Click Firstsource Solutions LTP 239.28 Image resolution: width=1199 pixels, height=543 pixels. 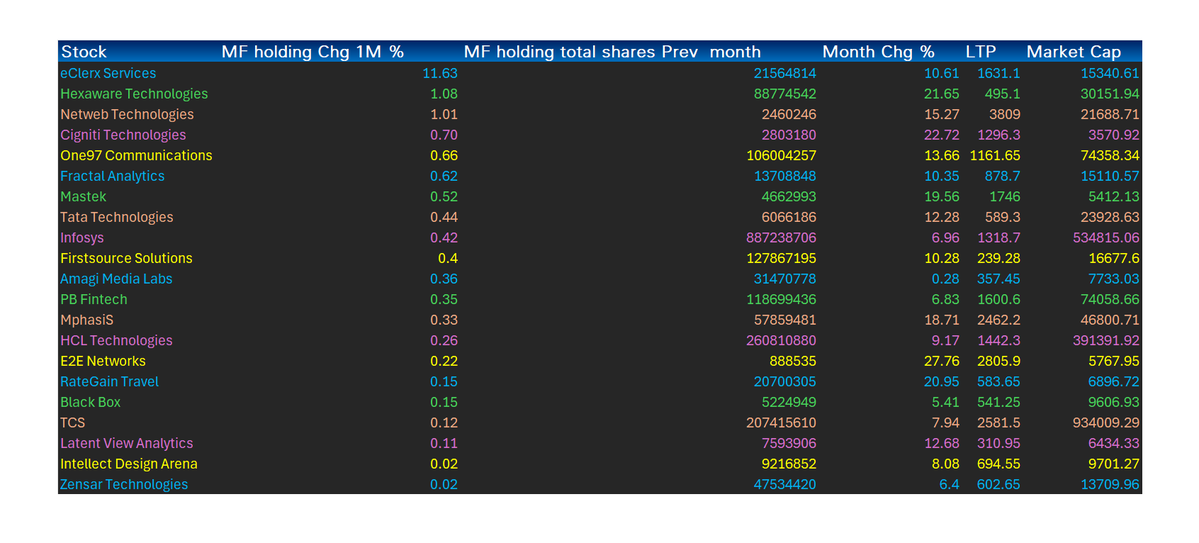(999, 258)
